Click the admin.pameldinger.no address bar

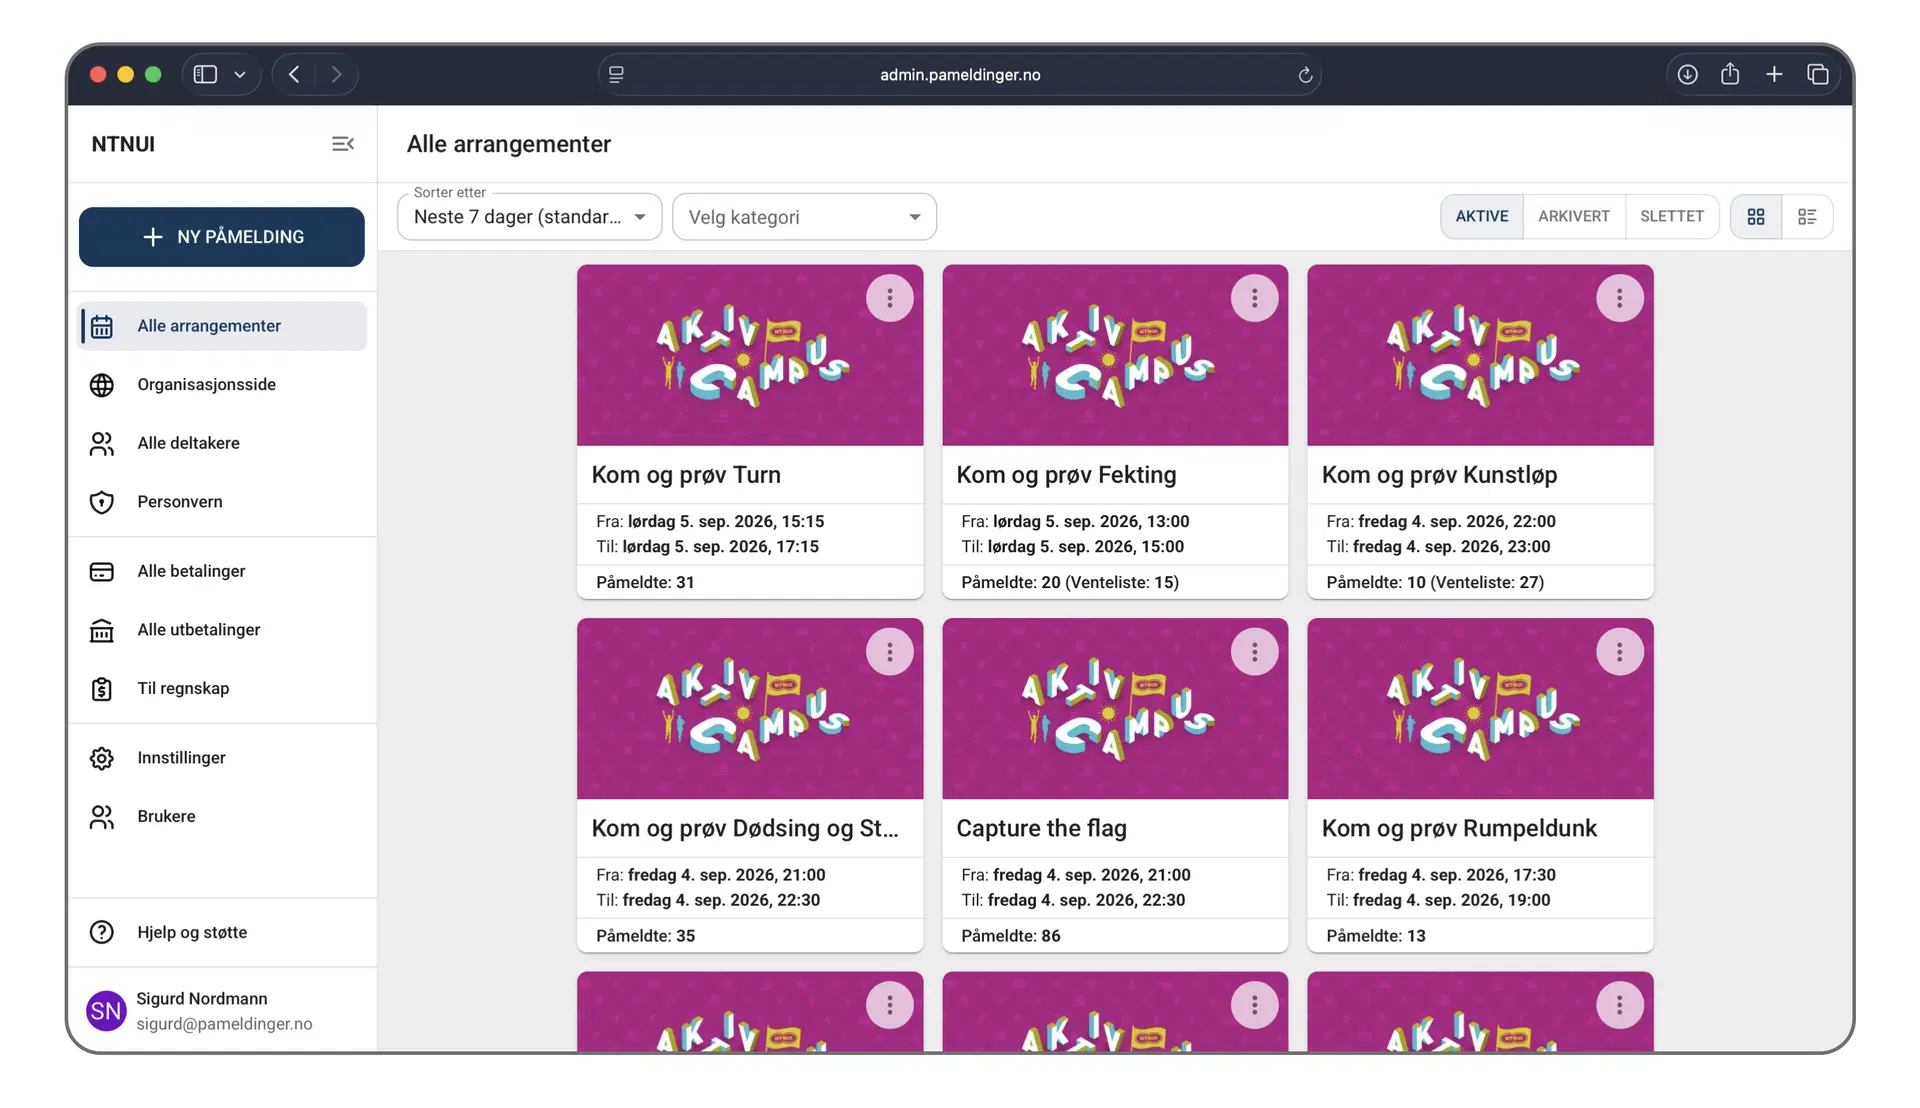[960, 75]
